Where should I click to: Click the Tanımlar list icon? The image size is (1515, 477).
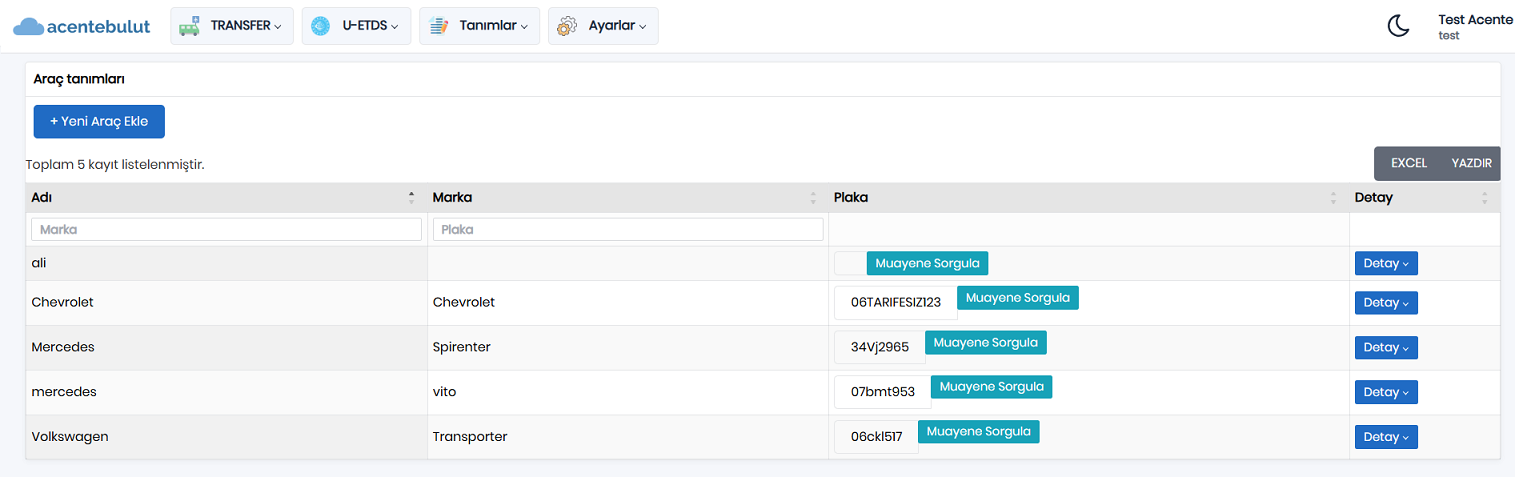(x=438, y=26)
